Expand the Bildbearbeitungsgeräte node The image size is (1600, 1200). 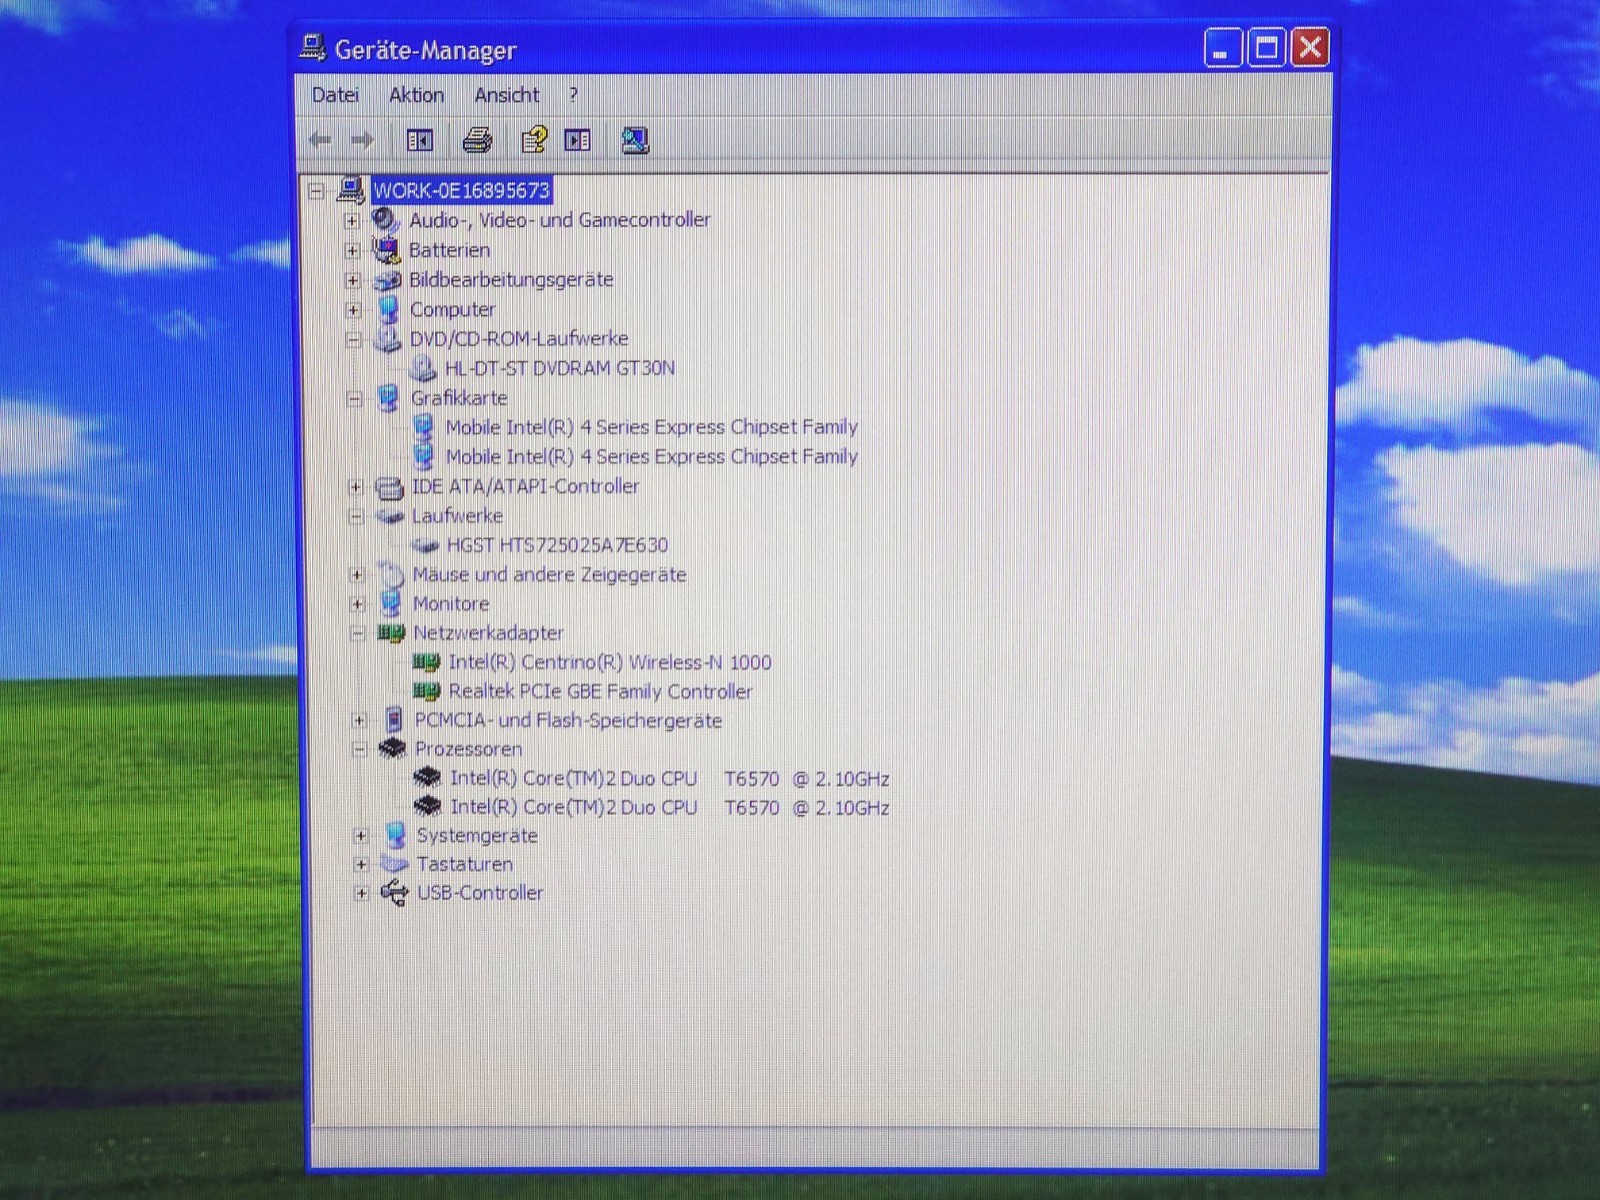click(x=353, y=280)
